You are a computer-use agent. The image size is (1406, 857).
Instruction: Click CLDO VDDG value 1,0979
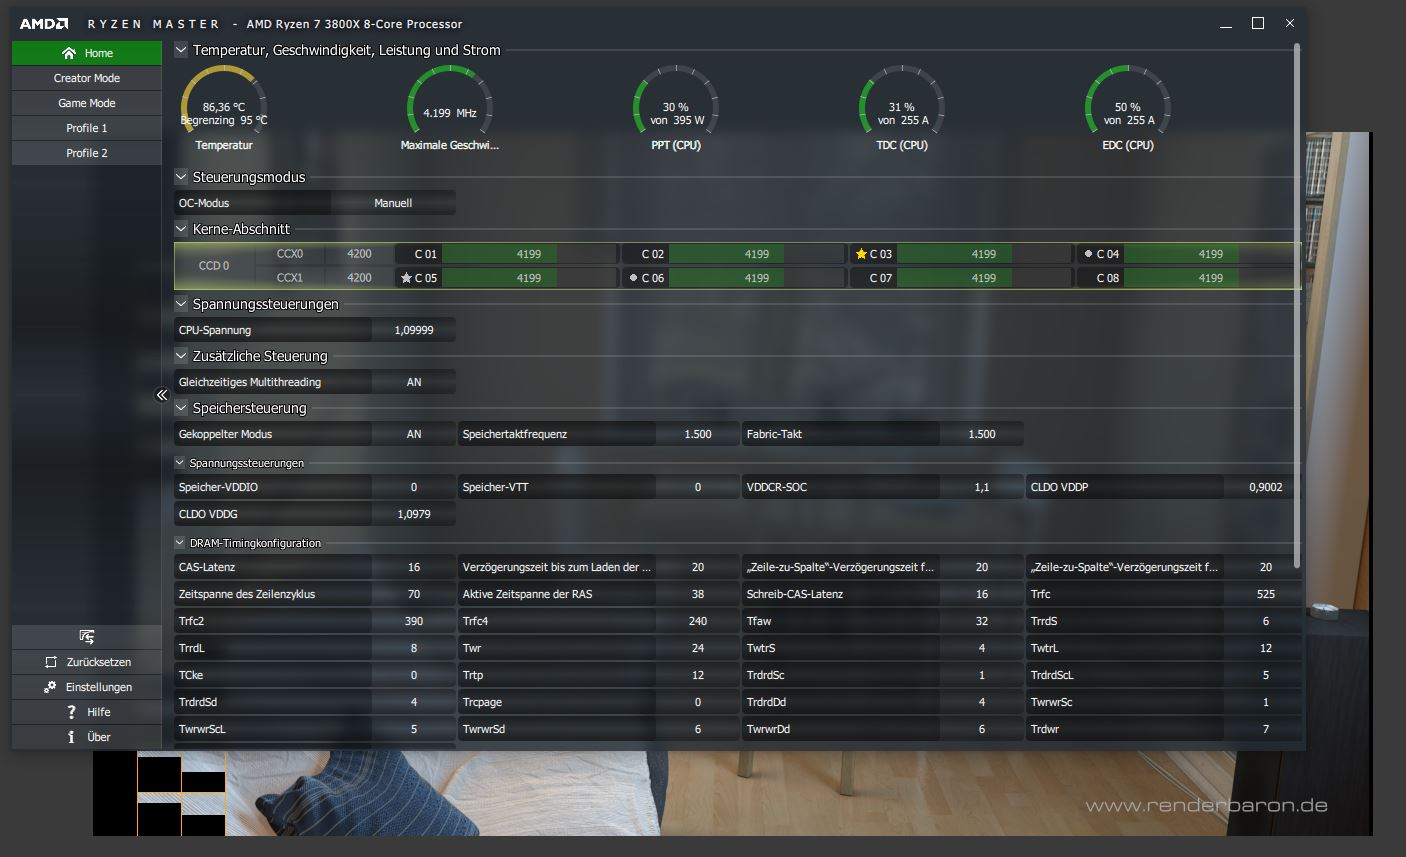414,514
